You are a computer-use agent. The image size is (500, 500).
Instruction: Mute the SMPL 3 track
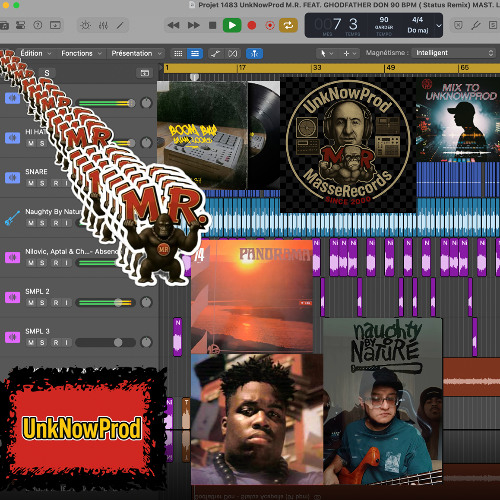tap(31, 343)
